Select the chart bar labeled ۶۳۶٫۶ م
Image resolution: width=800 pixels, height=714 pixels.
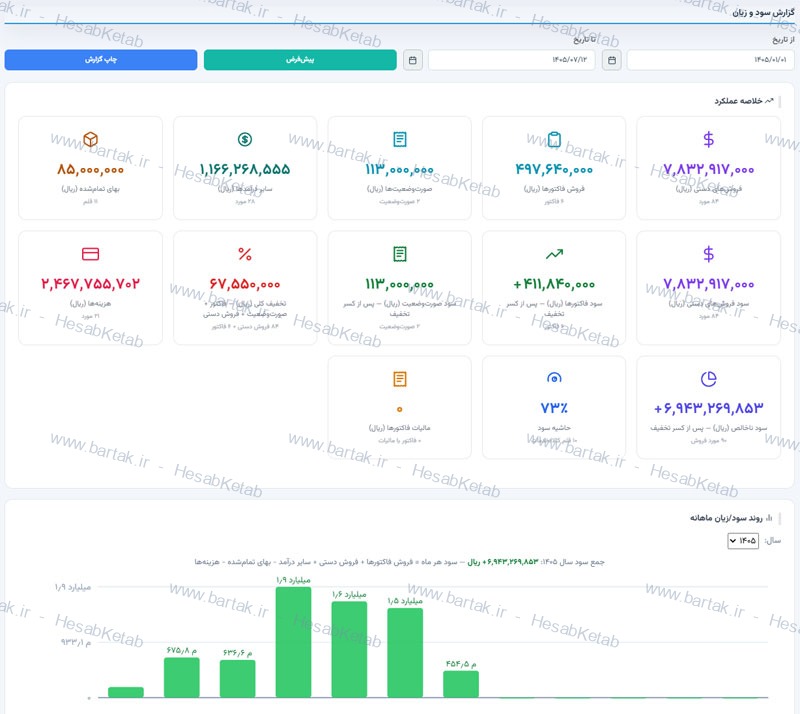(x=238, y=679)
